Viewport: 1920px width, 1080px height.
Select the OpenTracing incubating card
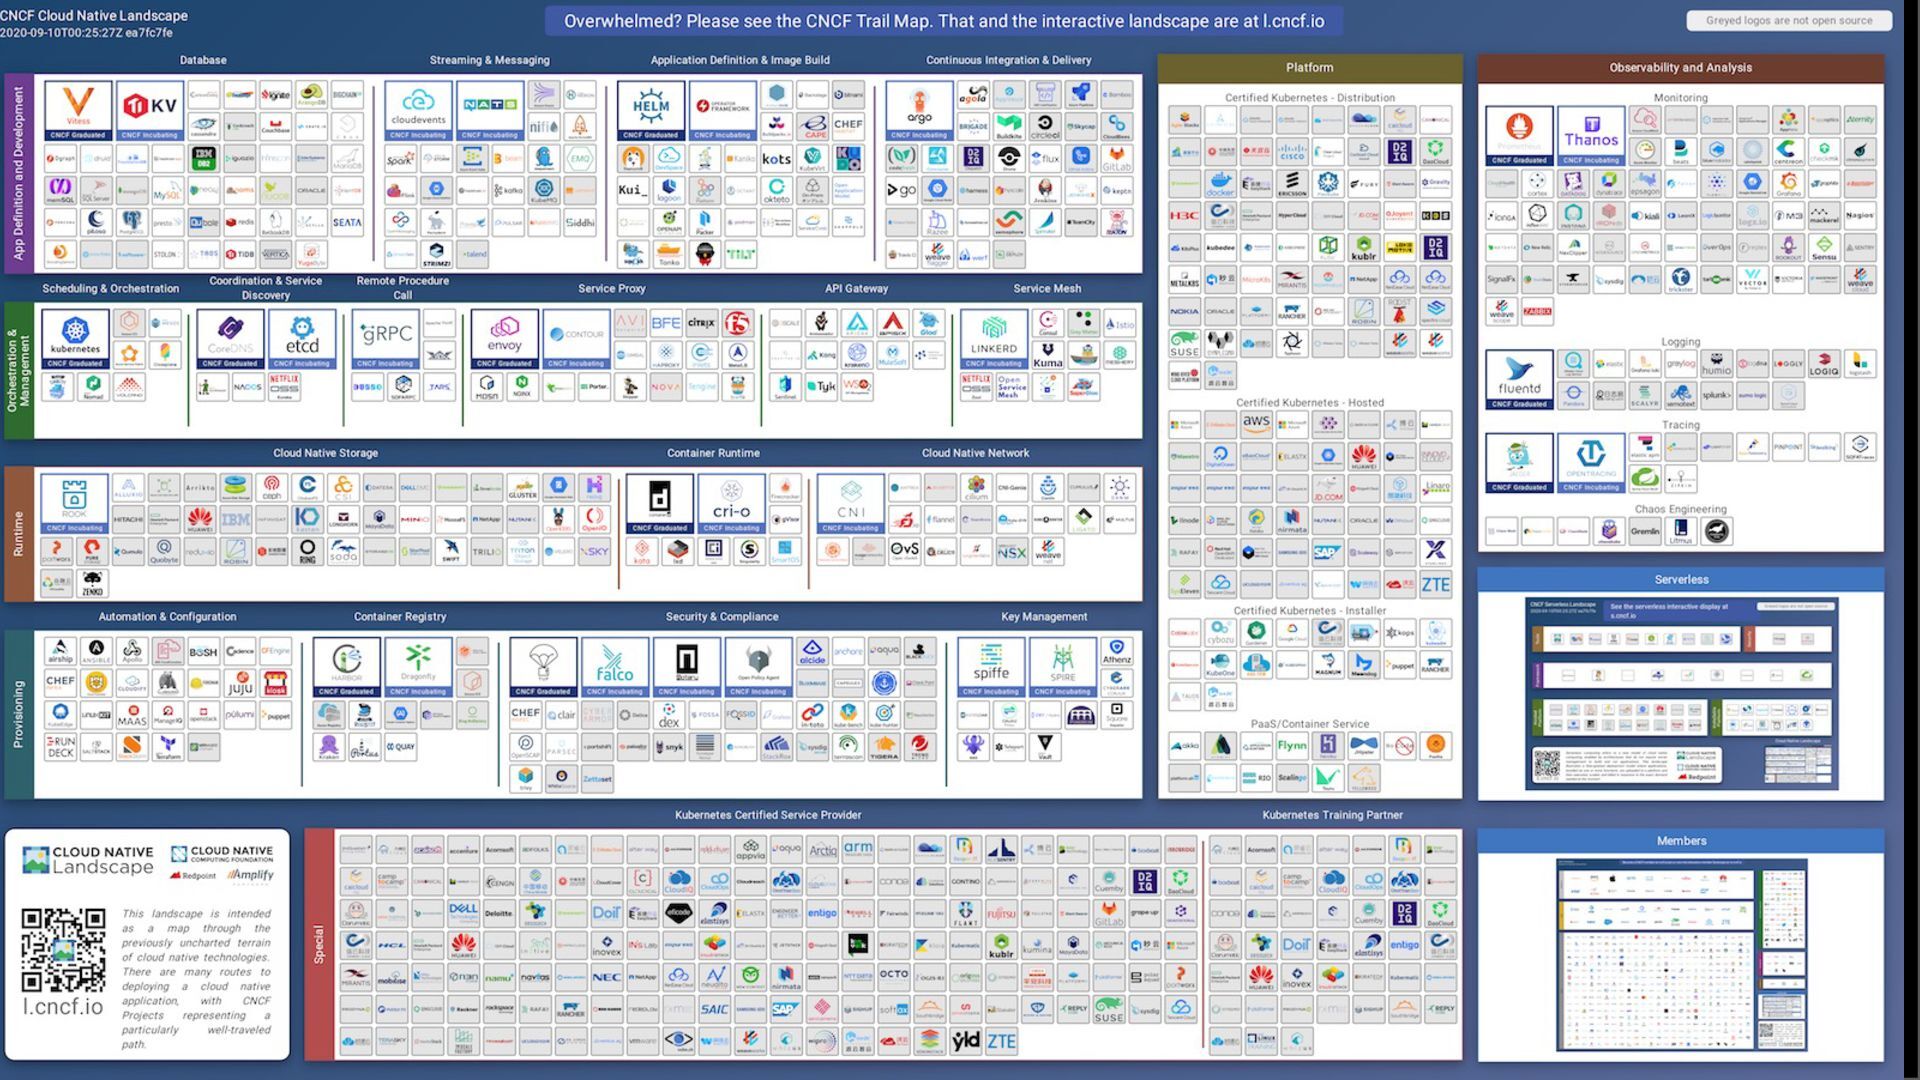(1591, 463)
